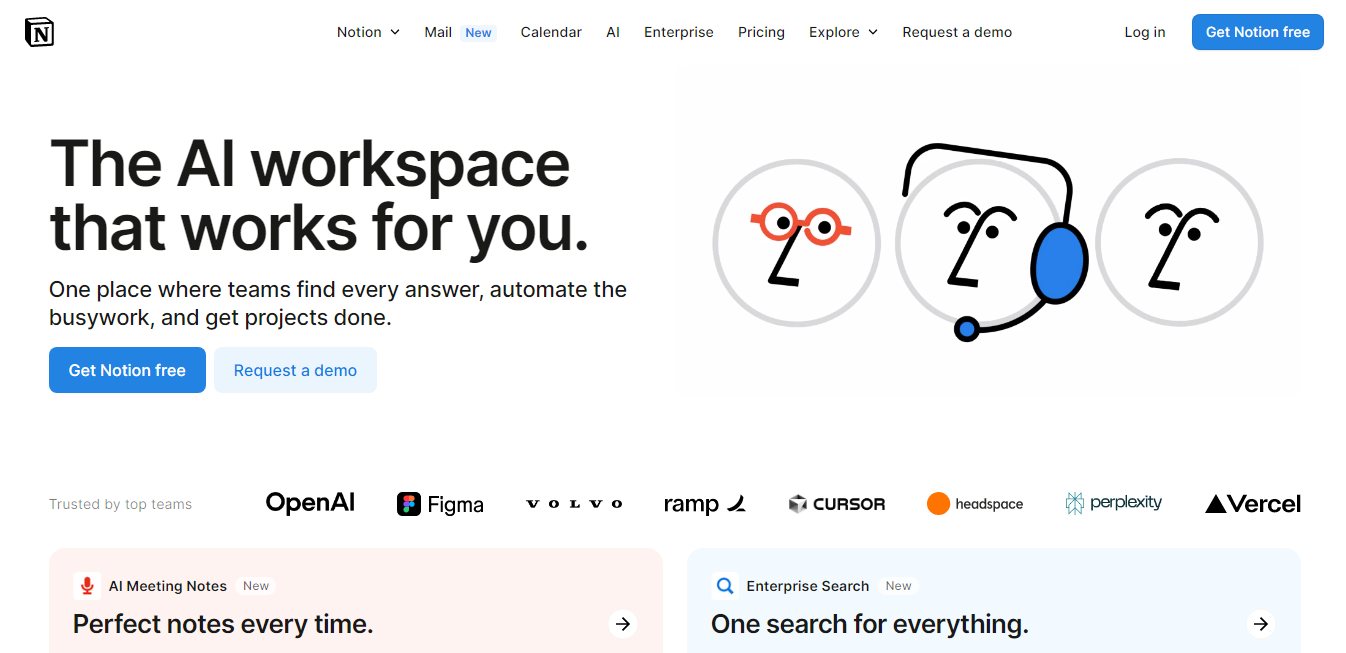Open the Mail page in navigation
The height and width of the screenshot is (653, 1346).
click(438, 32)
